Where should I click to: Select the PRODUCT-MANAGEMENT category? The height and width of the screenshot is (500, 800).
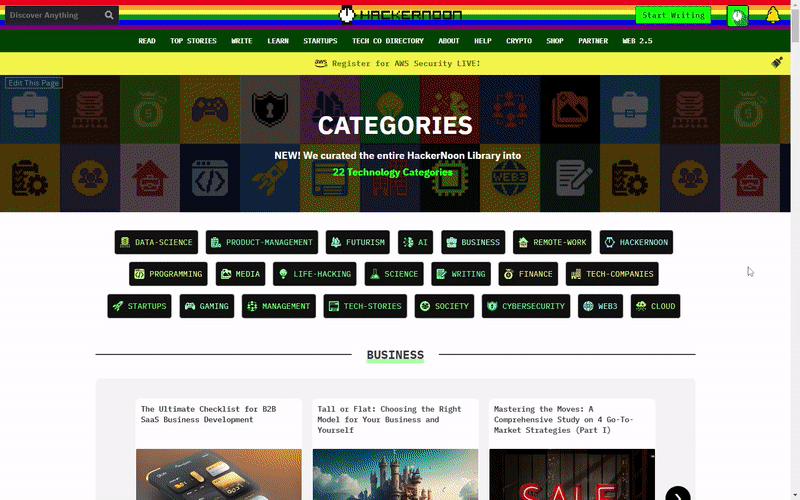(x=262, y=242)
